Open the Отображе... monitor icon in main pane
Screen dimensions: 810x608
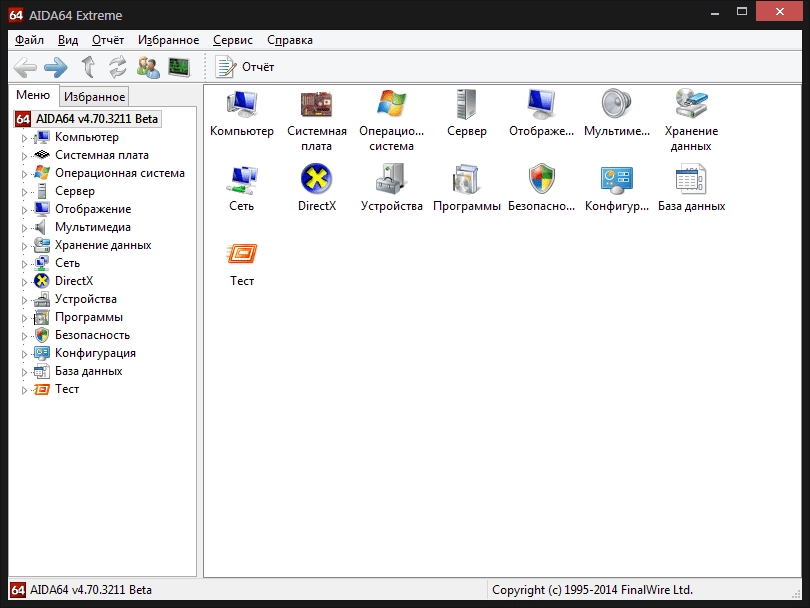coord(541,113)
